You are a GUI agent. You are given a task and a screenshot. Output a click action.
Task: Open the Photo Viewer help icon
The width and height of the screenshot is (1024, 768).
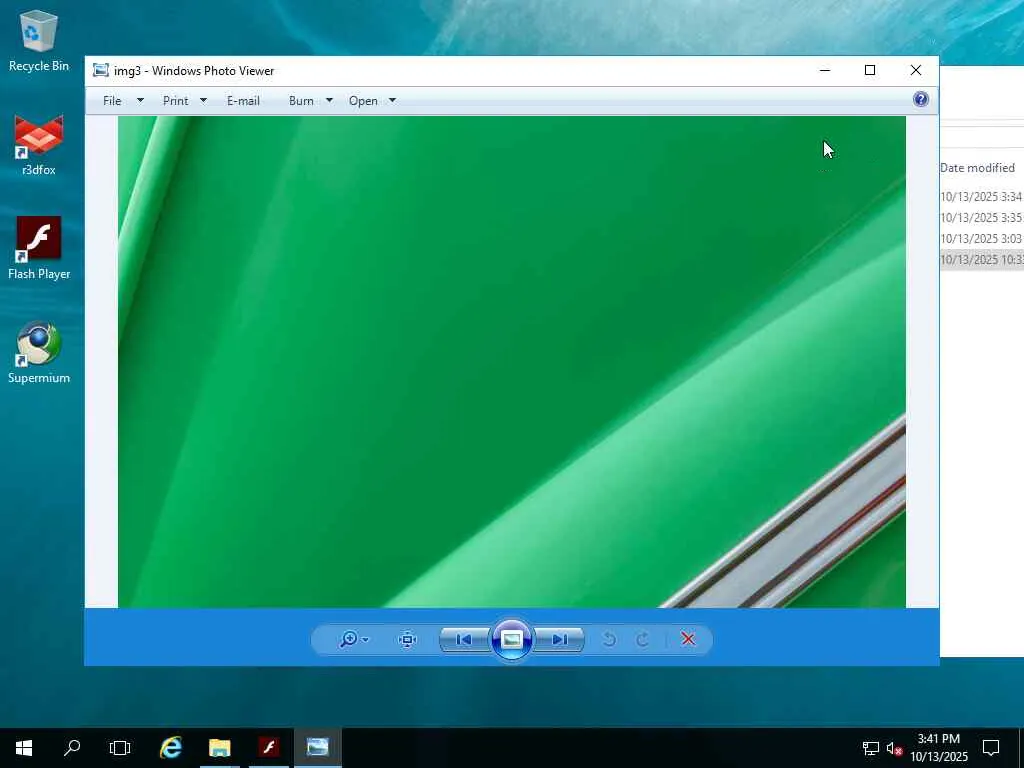(x=921, y=99)
